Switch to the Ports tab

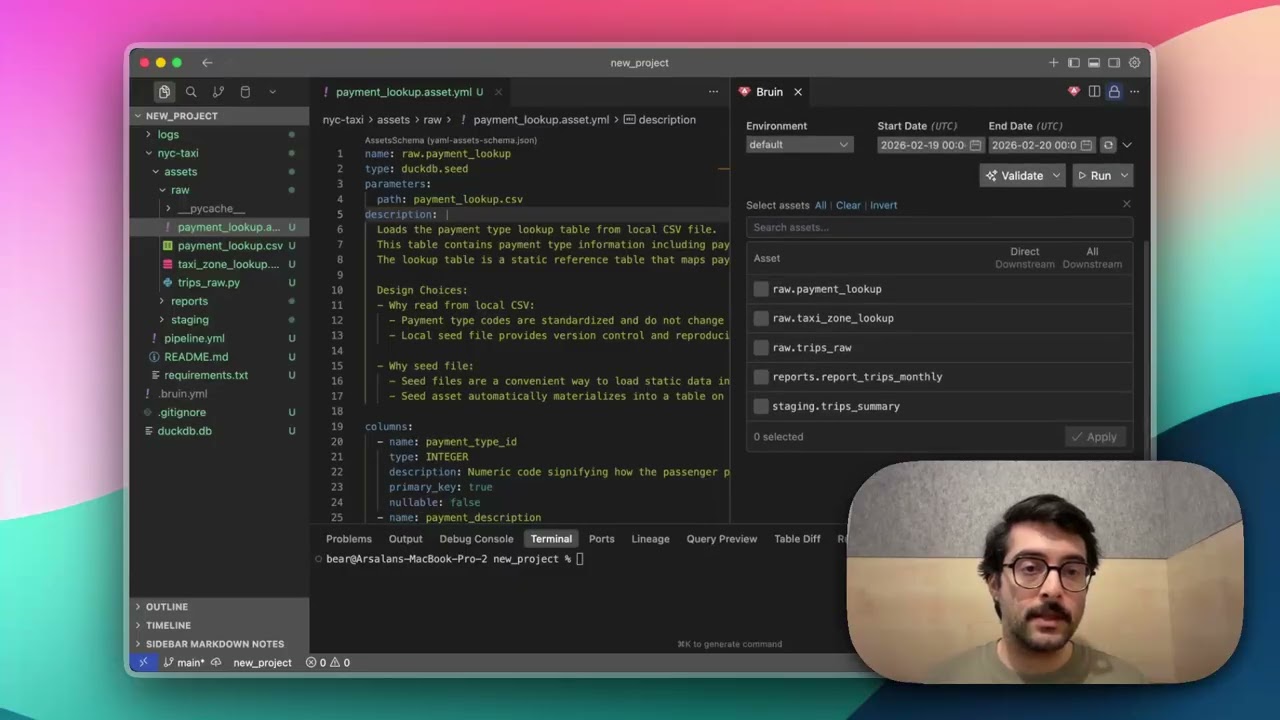602,539
